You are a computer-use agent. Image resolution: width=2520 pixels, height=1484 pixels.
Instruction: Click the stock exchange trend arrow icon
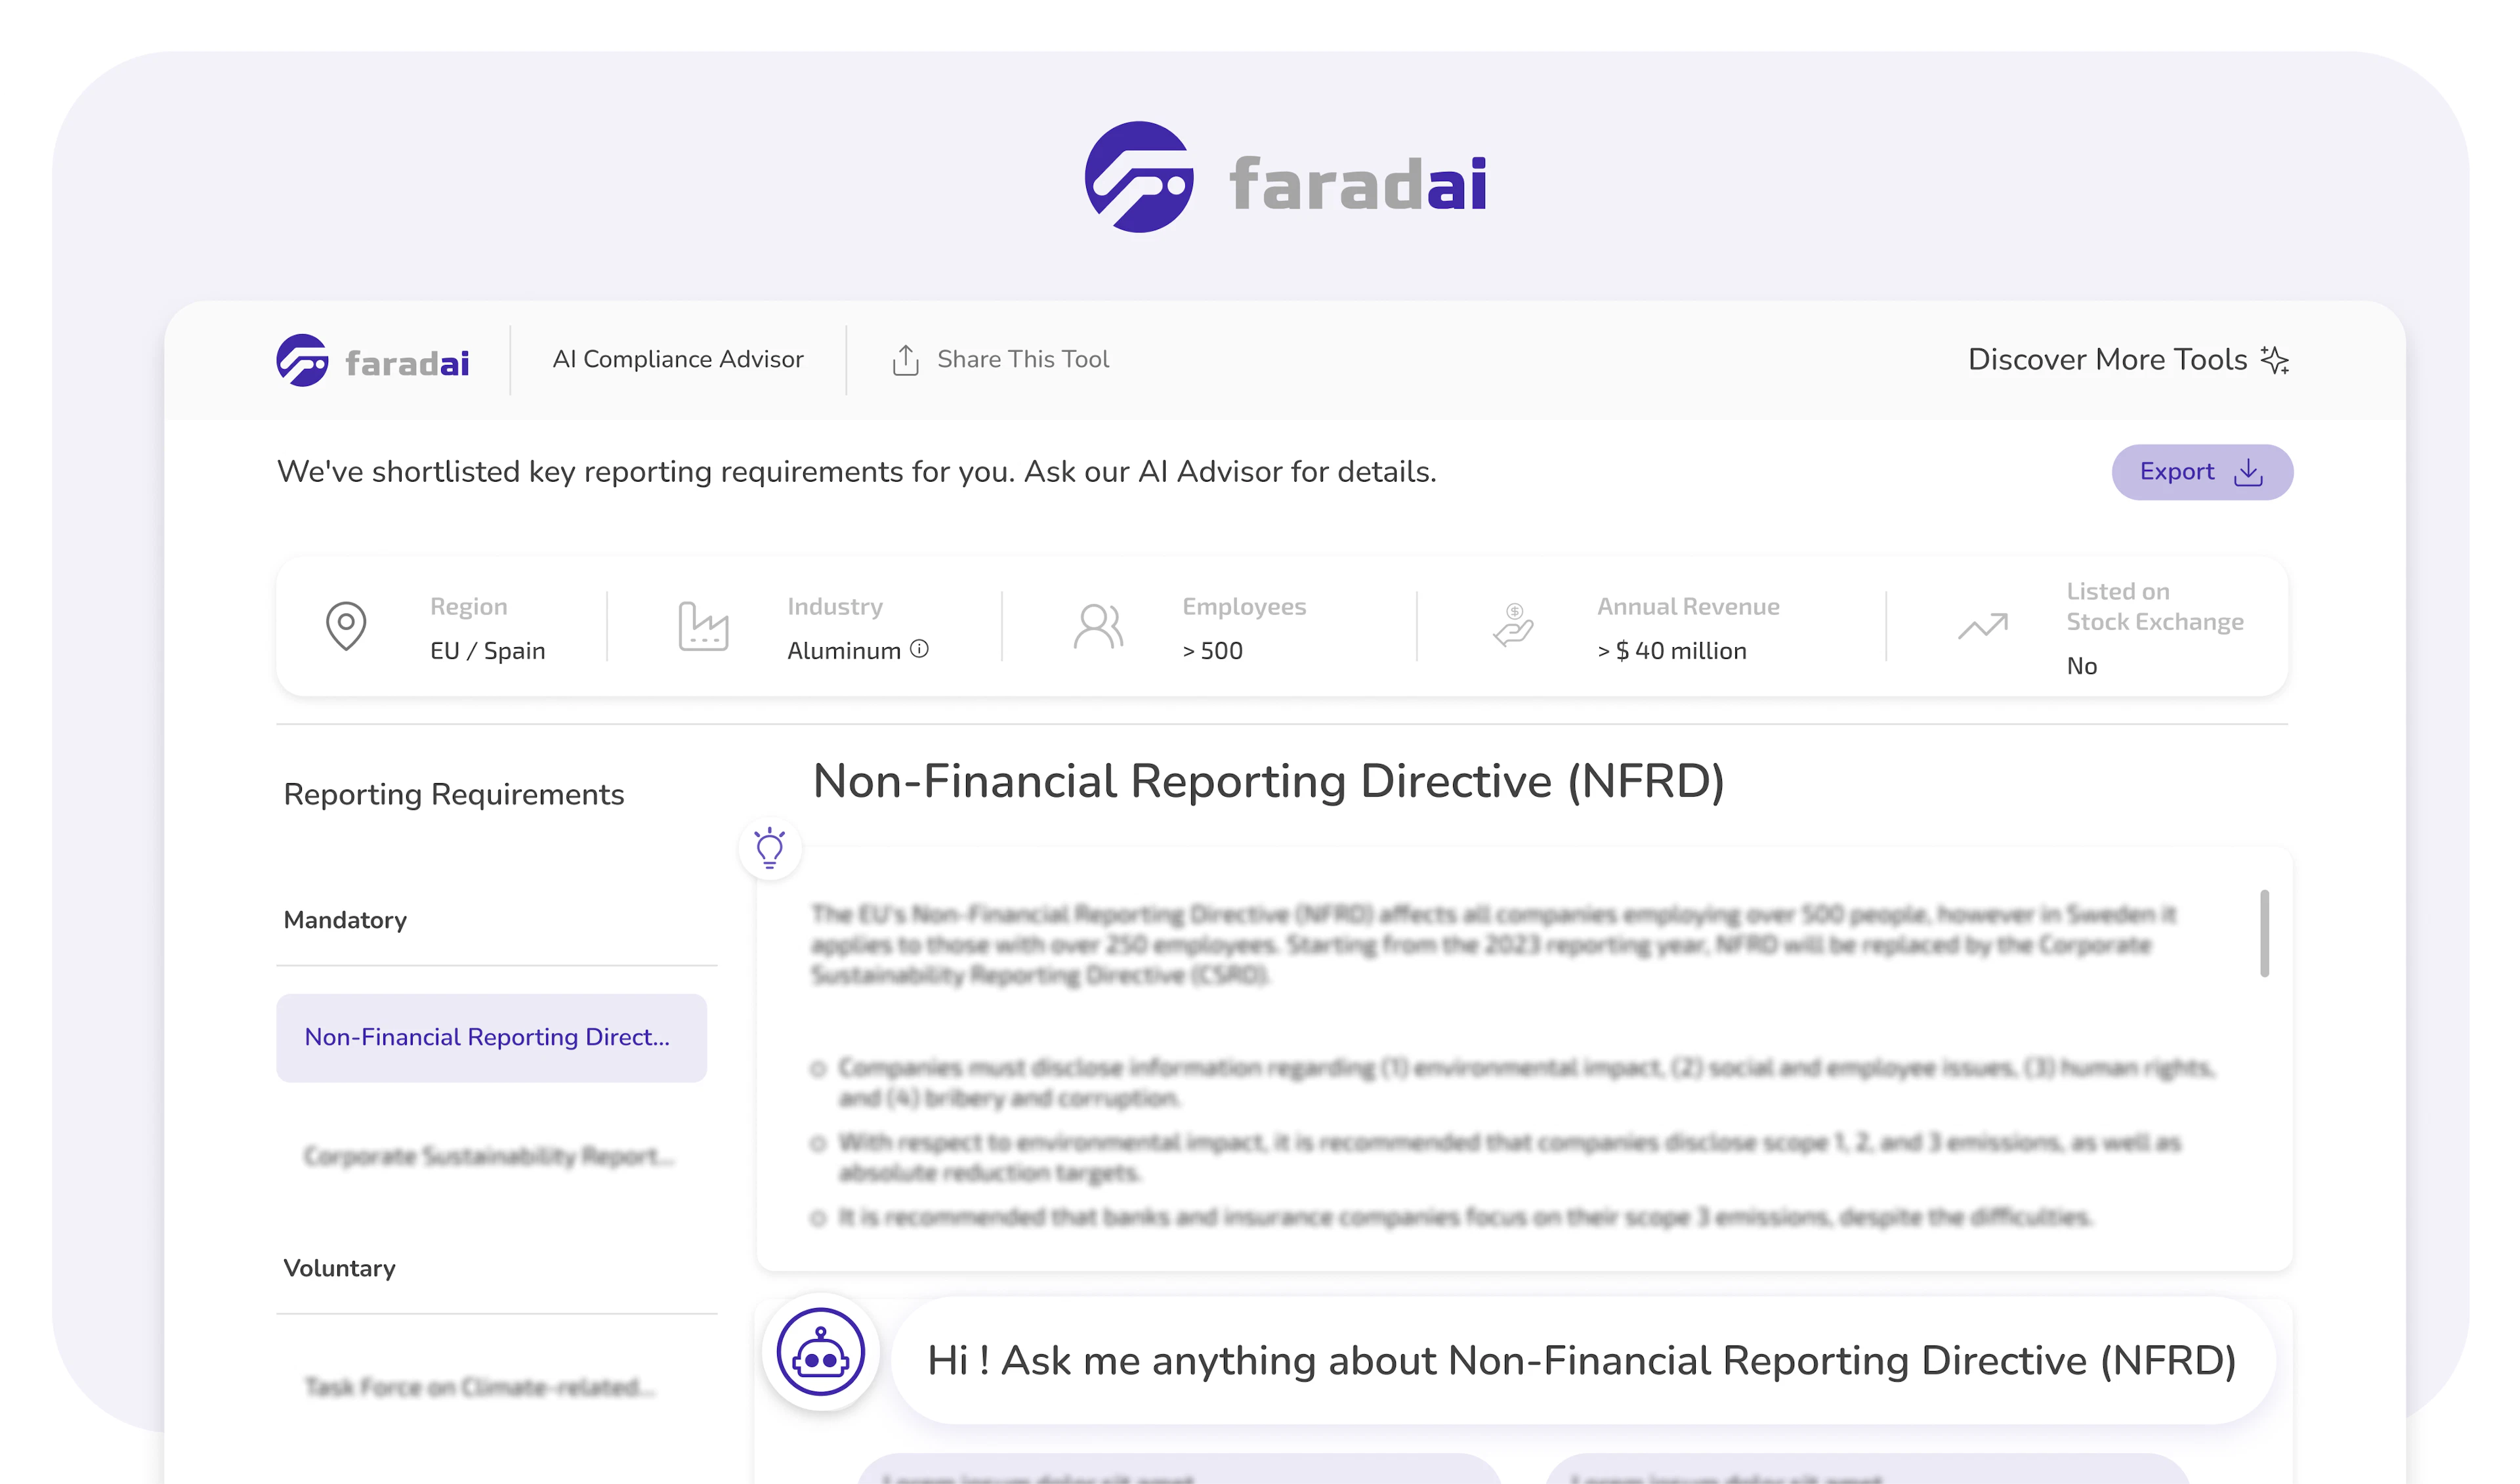click(1982, 626)
